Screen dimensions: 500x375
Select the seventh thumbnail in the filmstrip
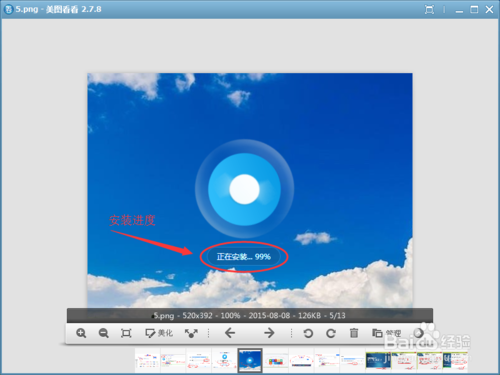pyautogui.click(x=301, y=361)
